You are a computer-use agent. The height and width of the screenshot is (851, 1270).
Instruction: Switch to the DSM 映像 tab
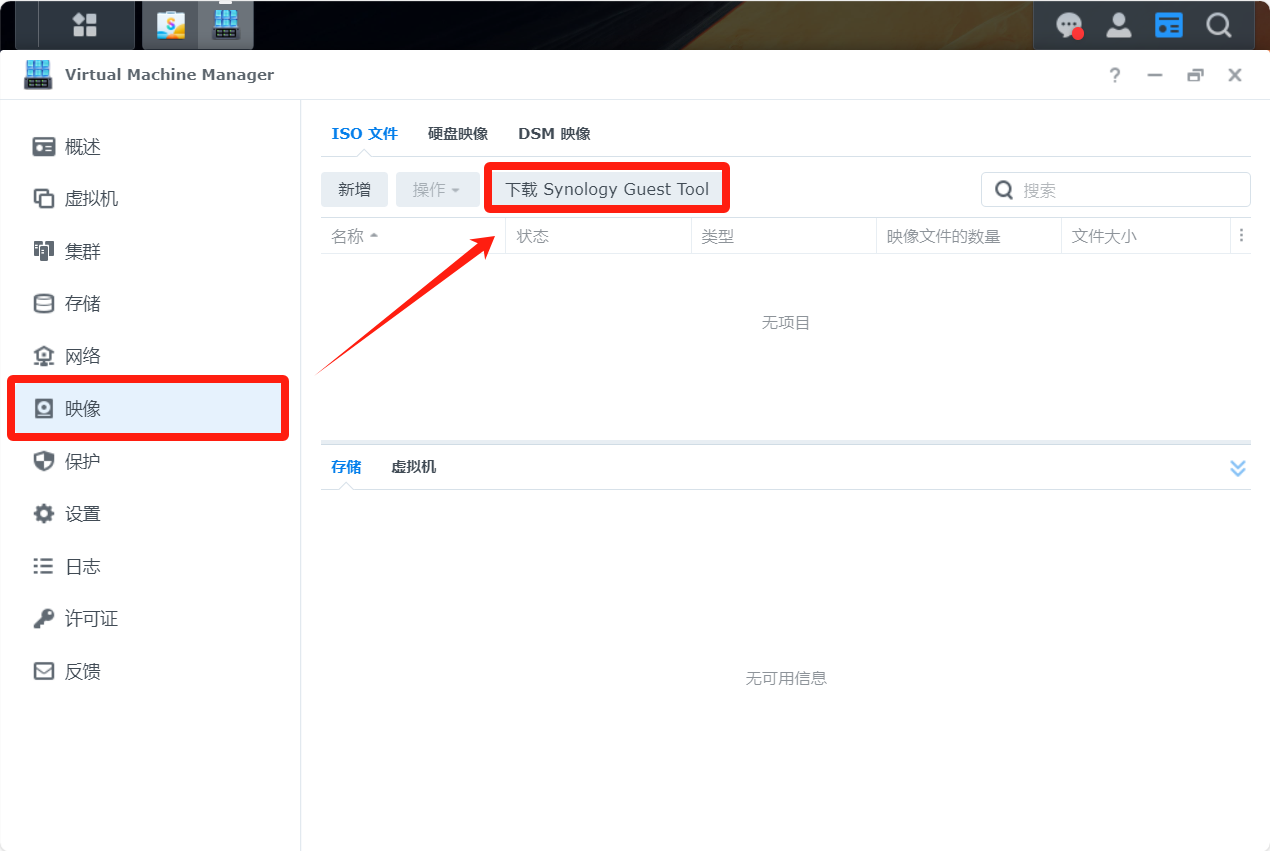pos(554,134)
